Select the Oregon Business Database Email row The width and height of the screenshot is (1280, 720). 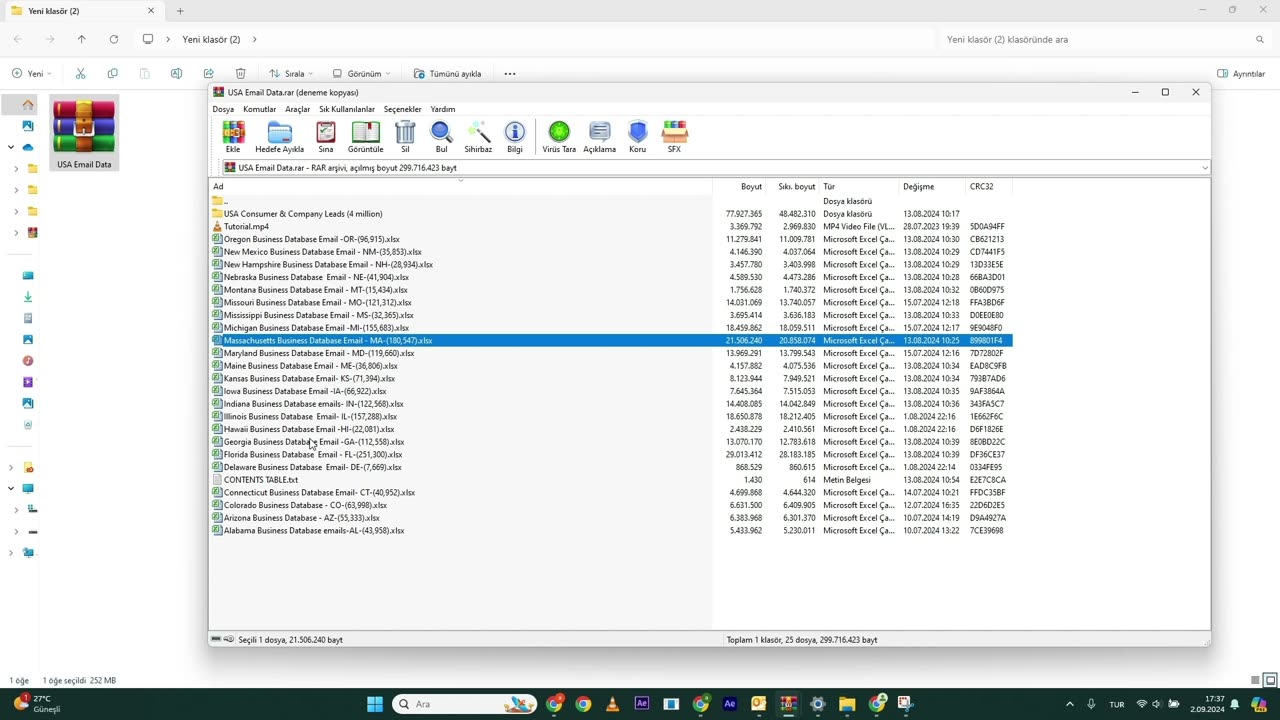(611, 239)
